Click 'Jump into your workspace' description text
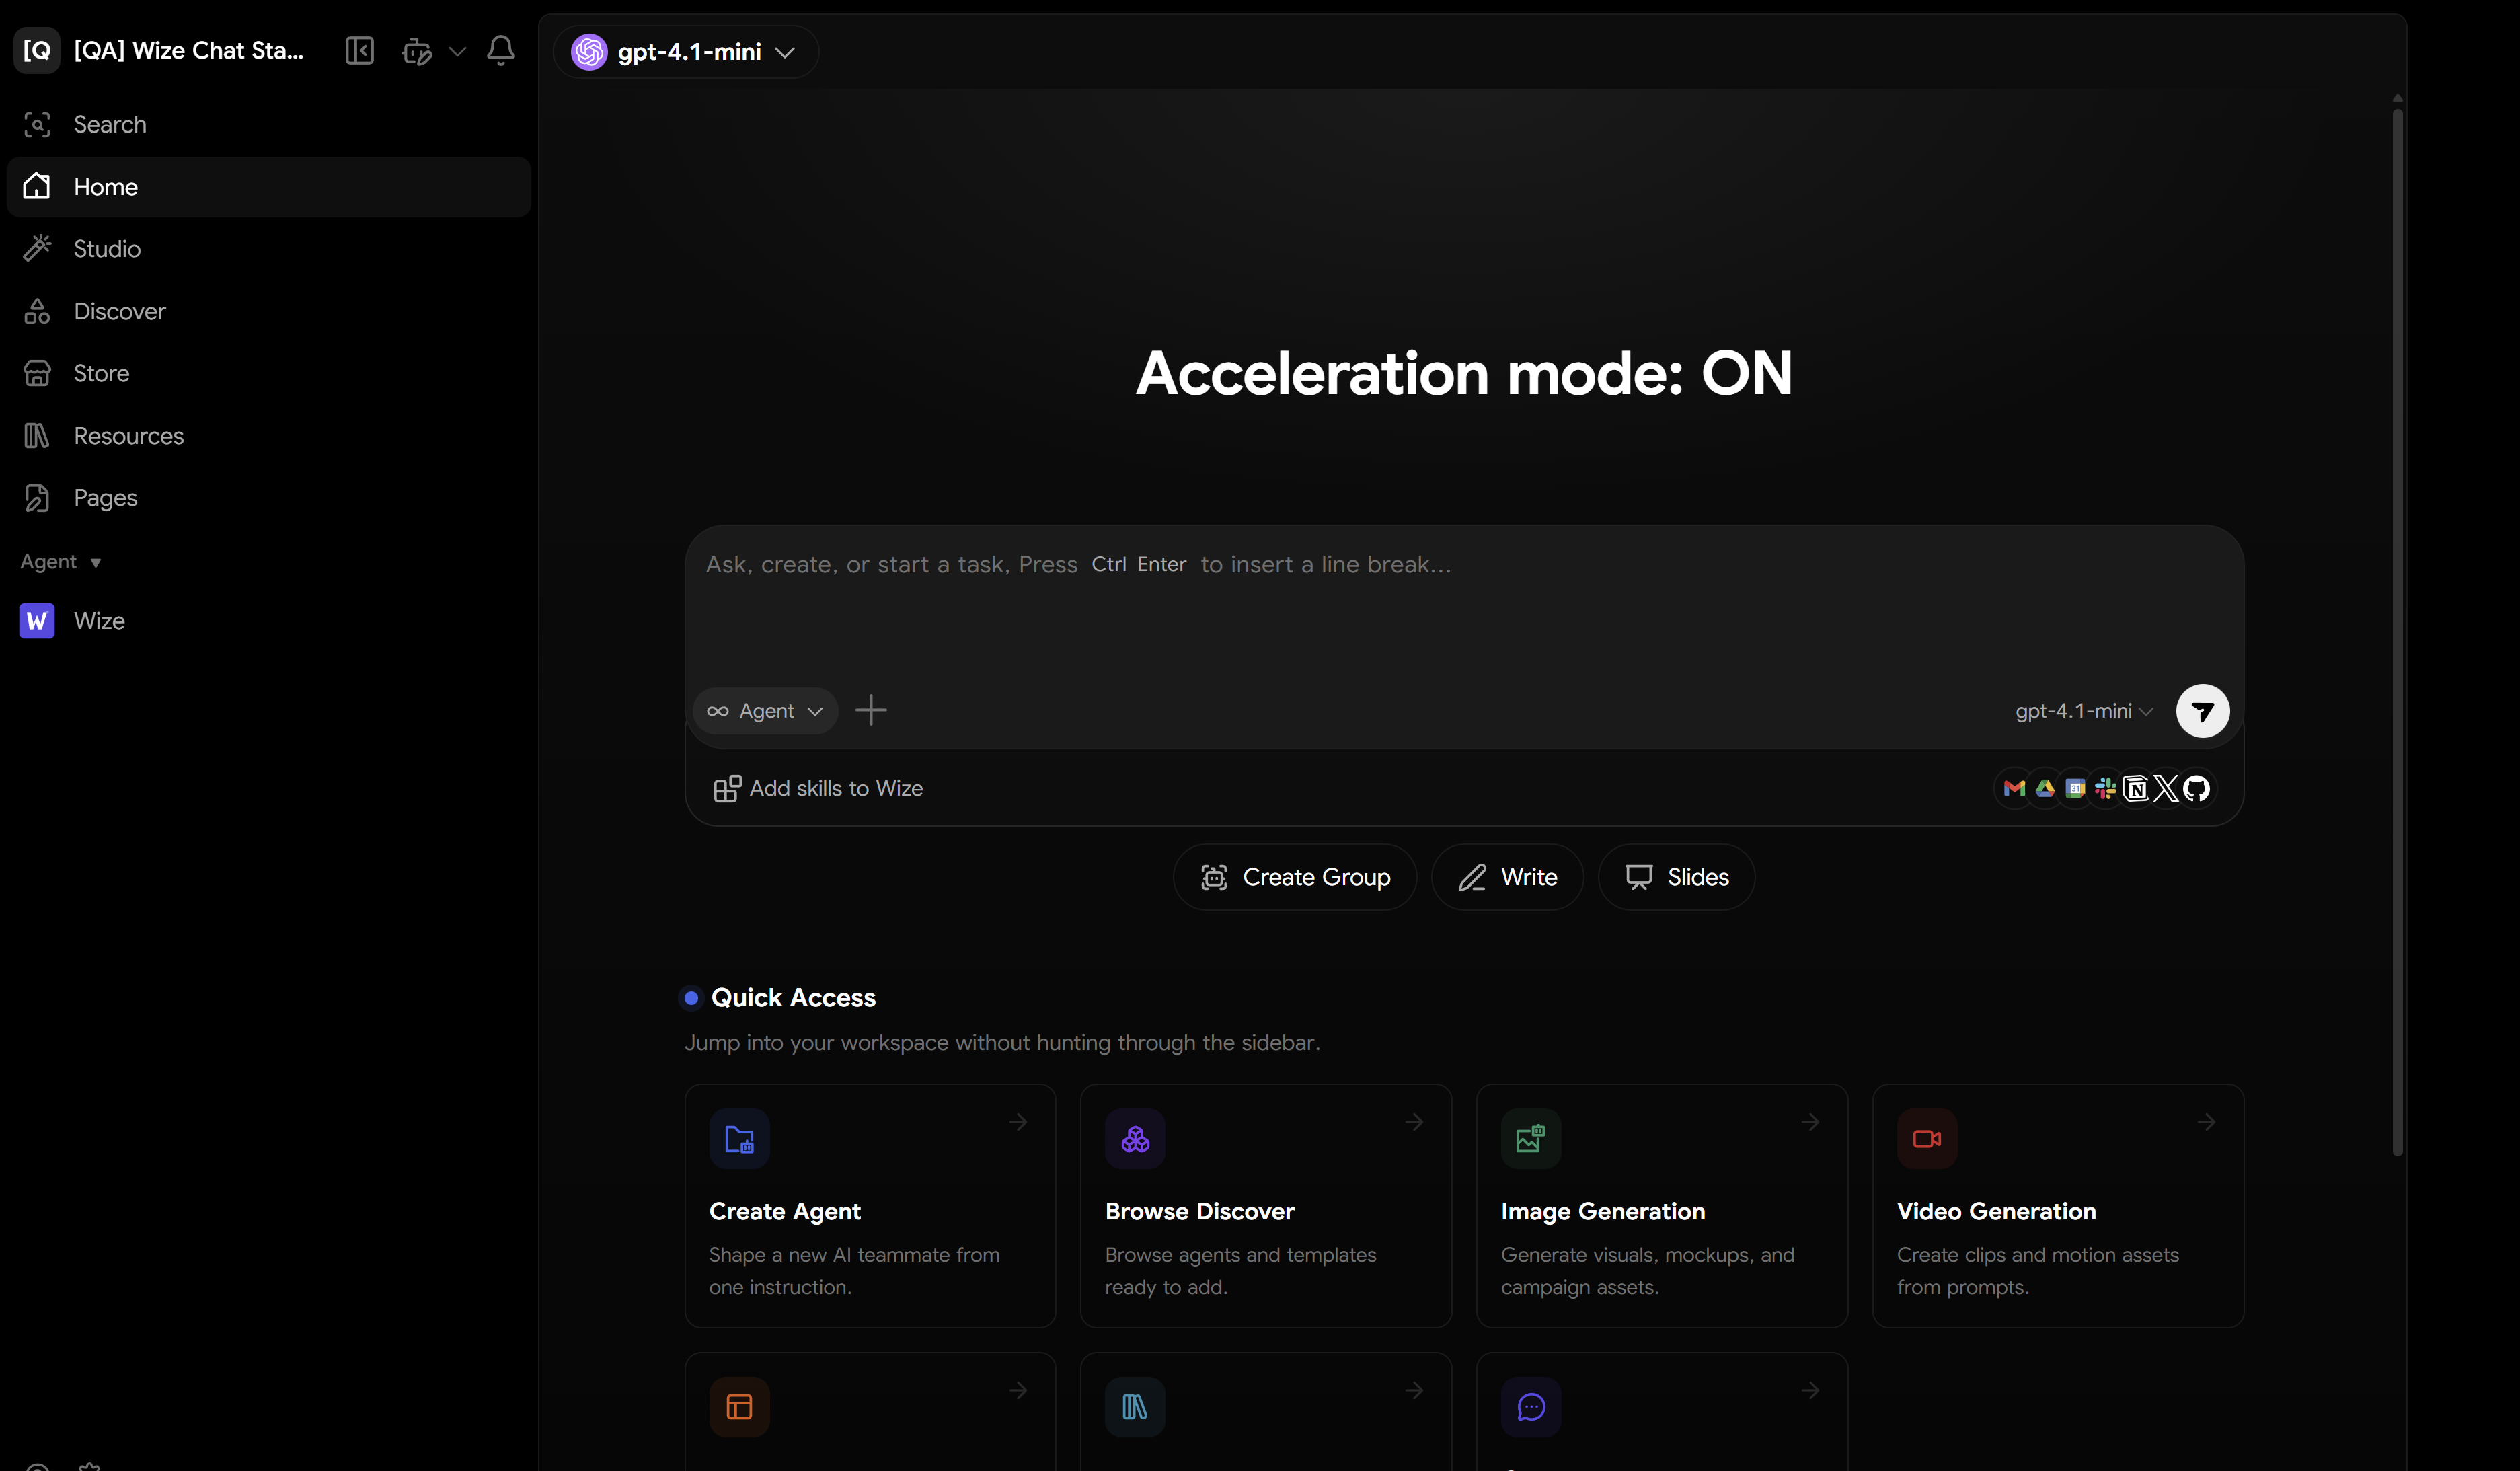This screenshot has width=2520, height=1471. (1002, 1043)
